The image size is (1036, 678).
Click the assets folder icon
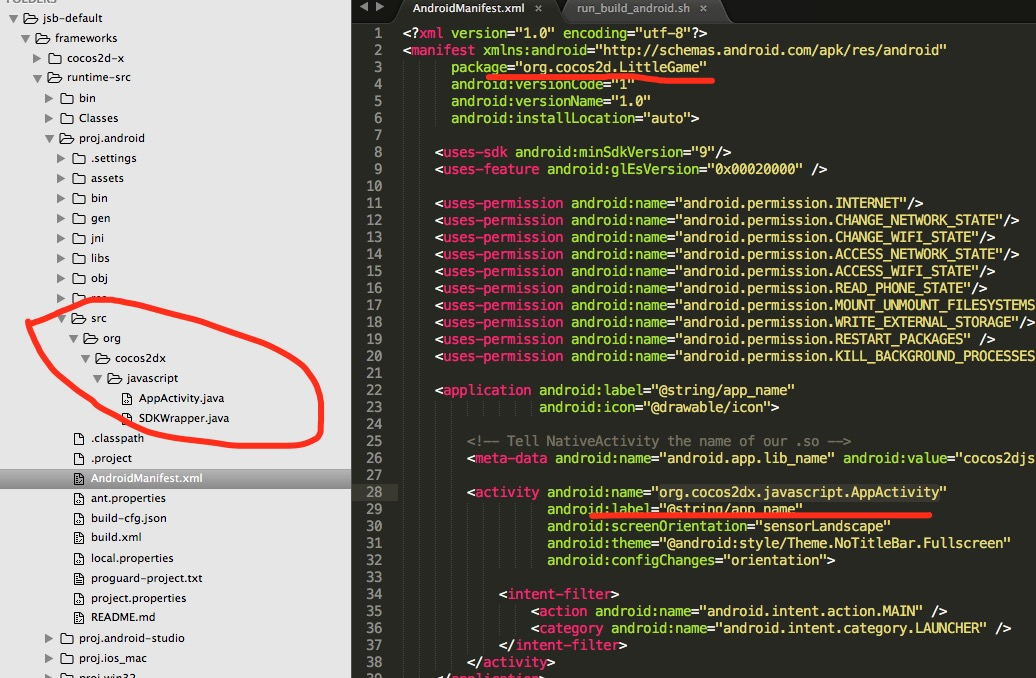[79, 178]
